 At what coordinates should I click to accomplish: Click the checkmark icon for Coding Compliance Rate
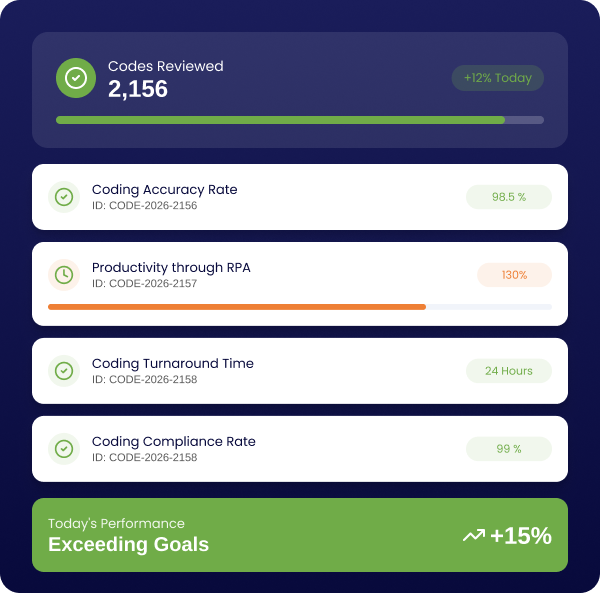point(64,449)
